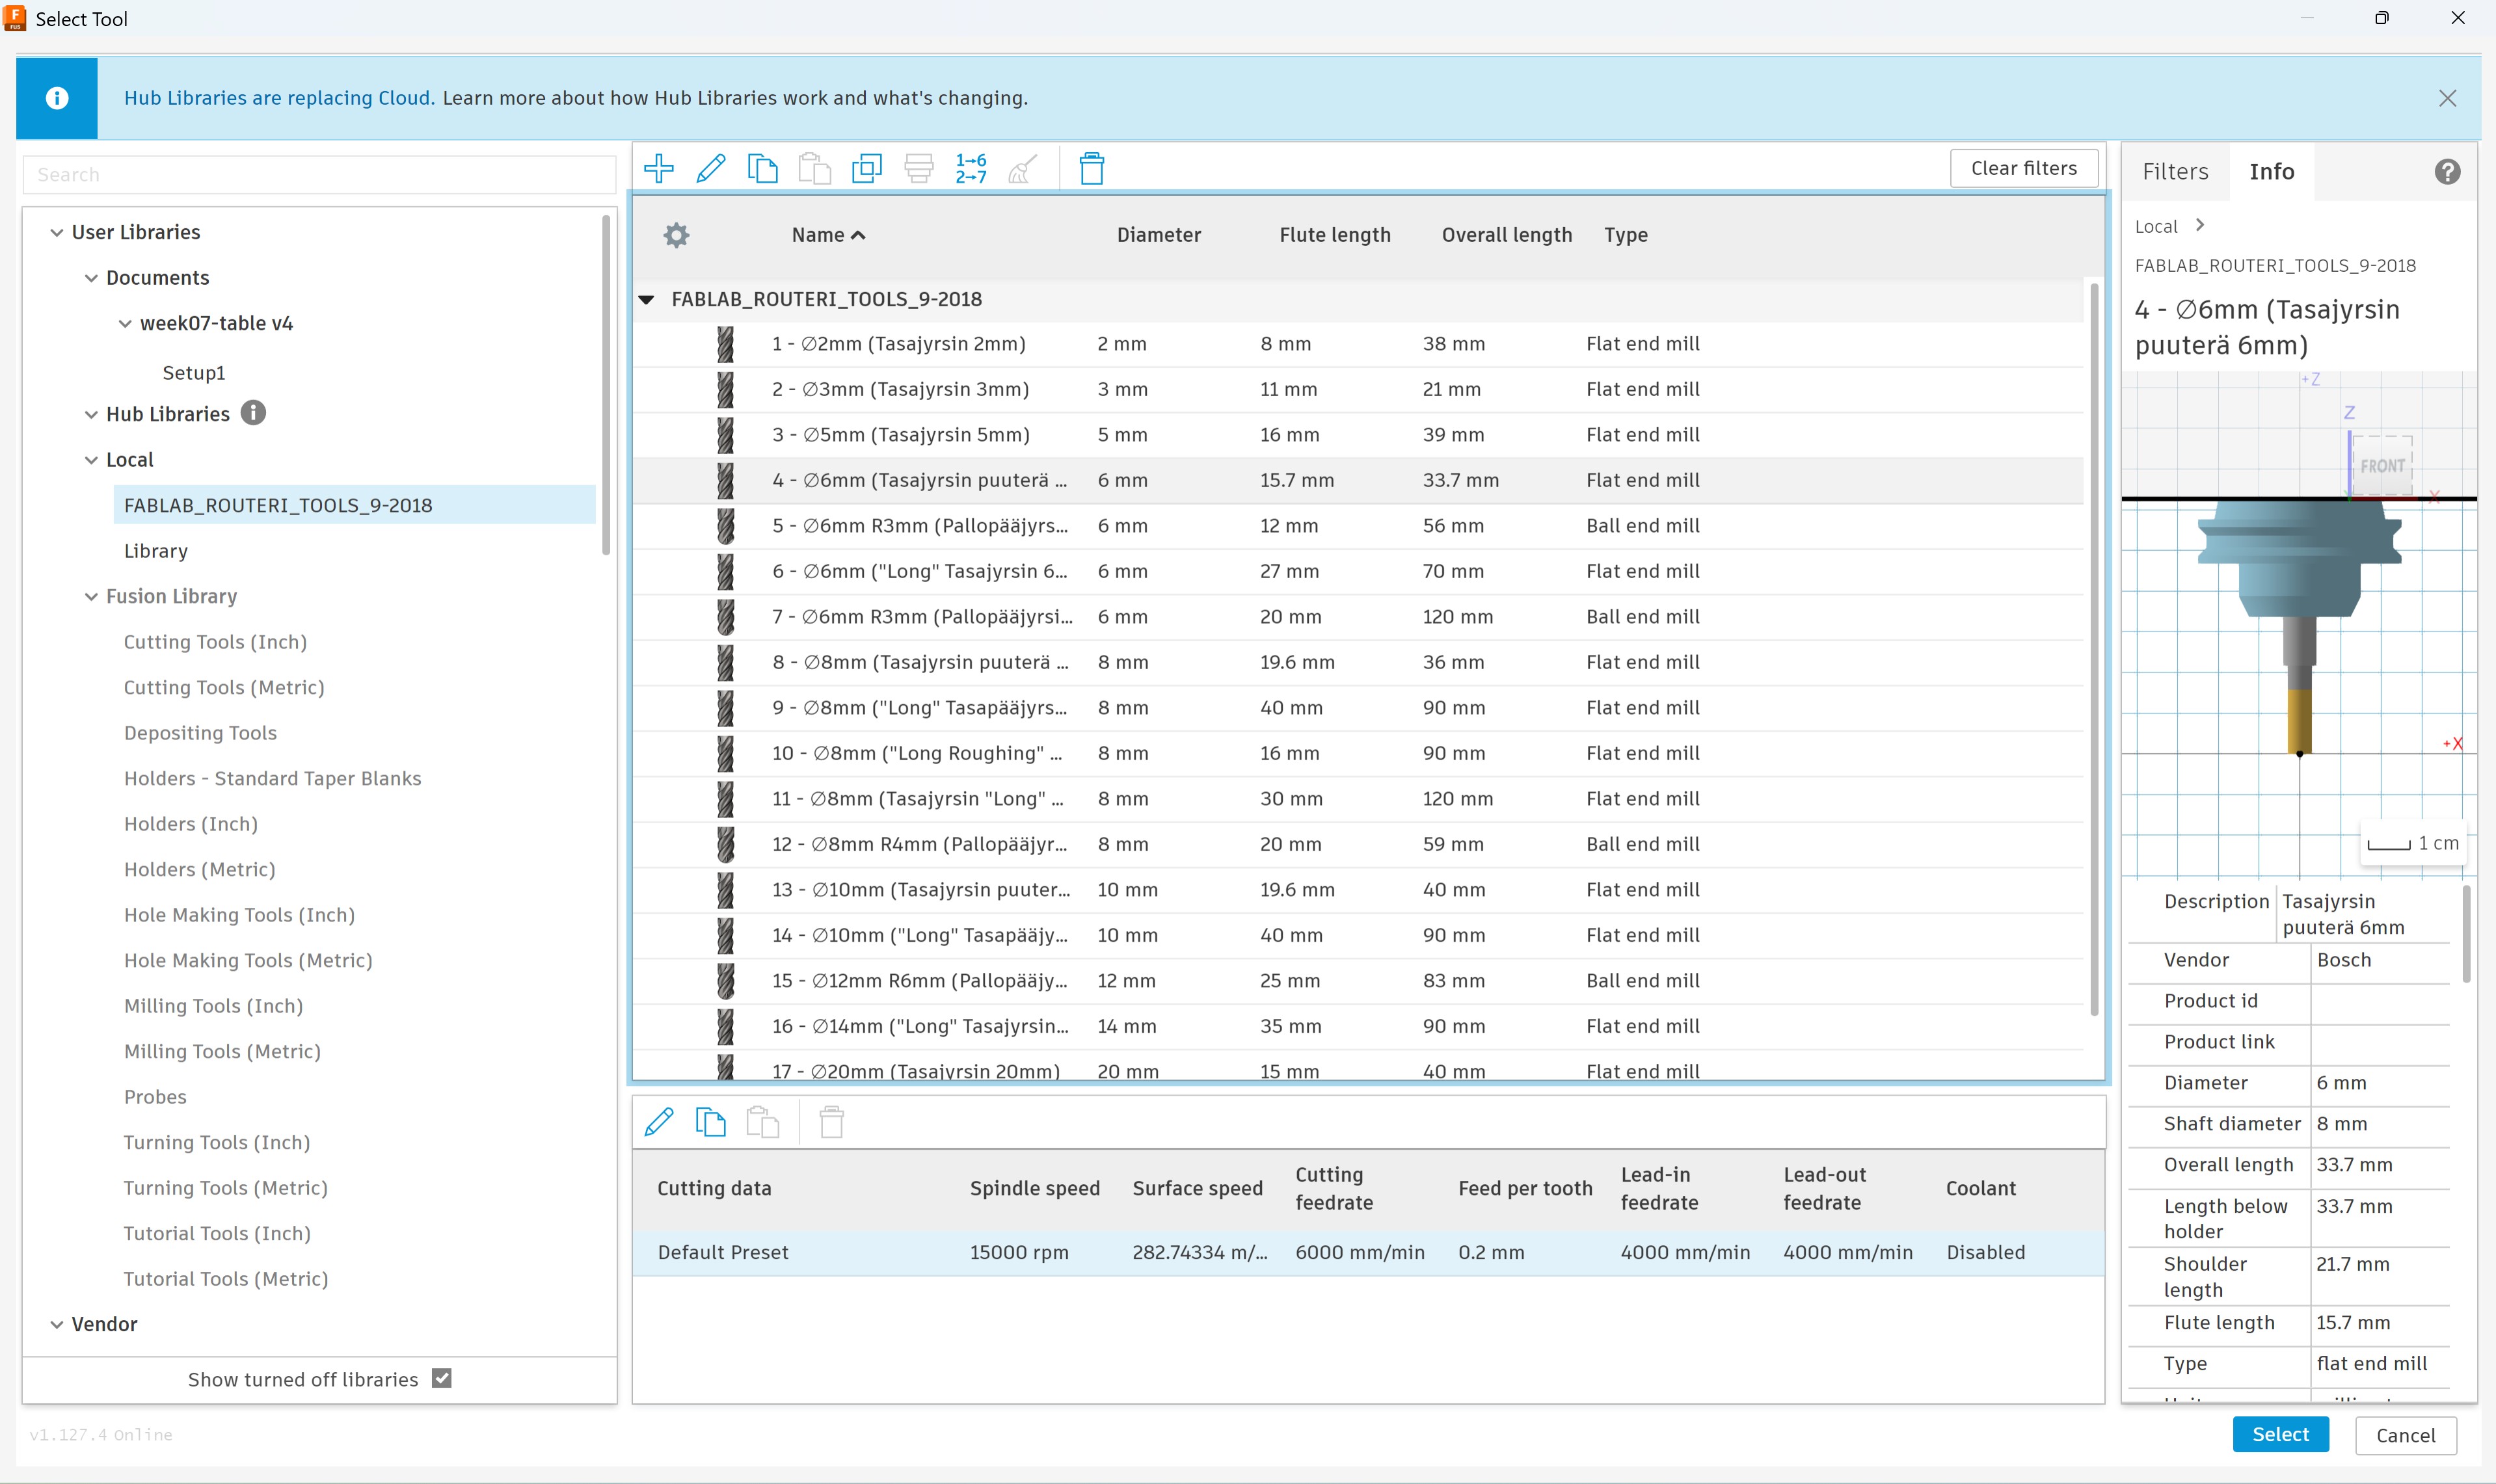
Task: Click the Duplicate tool icon in top toolbar
Action: coord(867,168)
